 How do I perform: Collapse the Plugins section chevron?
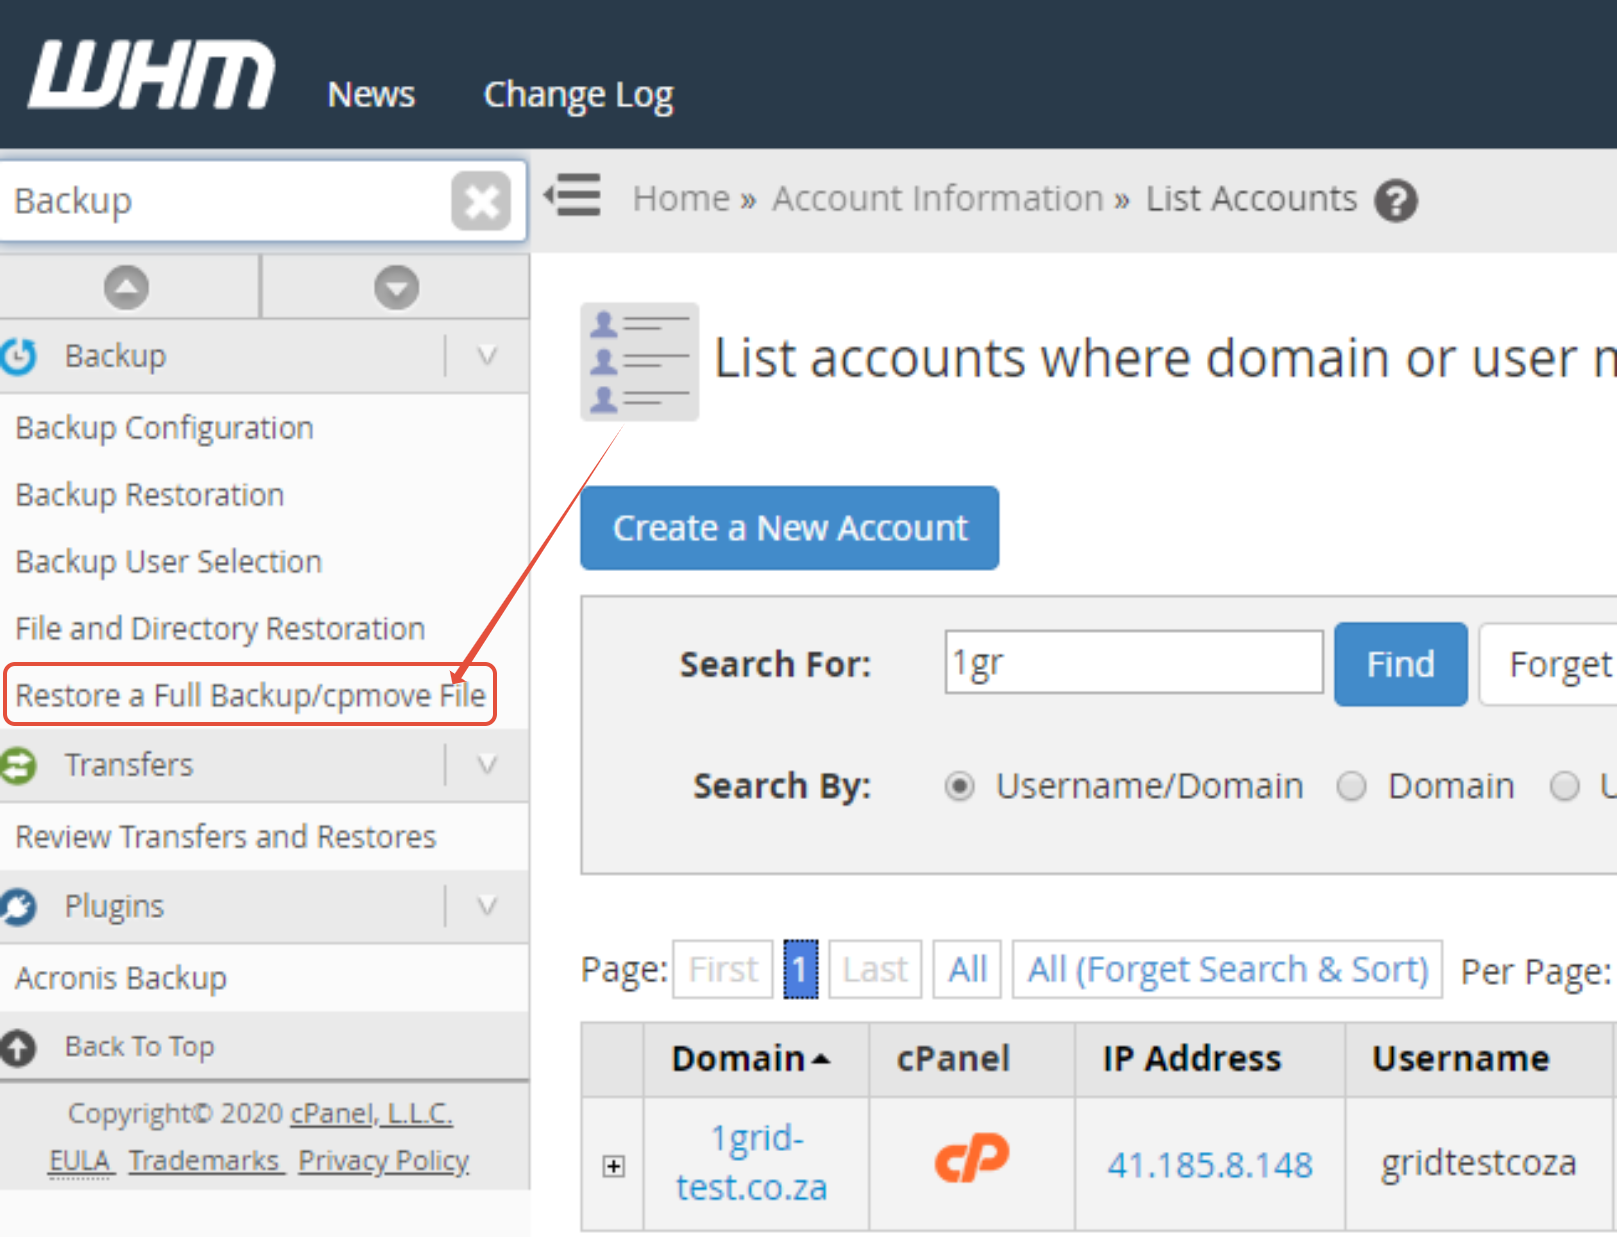487,907
